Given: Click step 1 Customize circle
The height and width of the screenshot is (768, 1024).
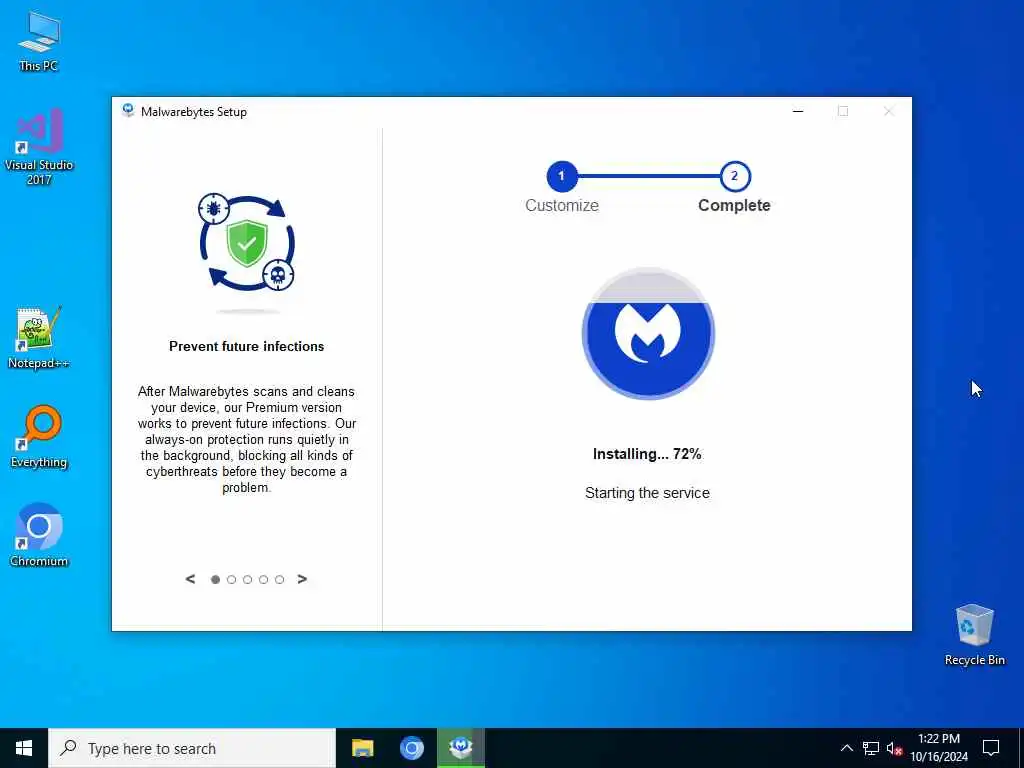Looking at the screenshot, I should click(x=562, y=176).
